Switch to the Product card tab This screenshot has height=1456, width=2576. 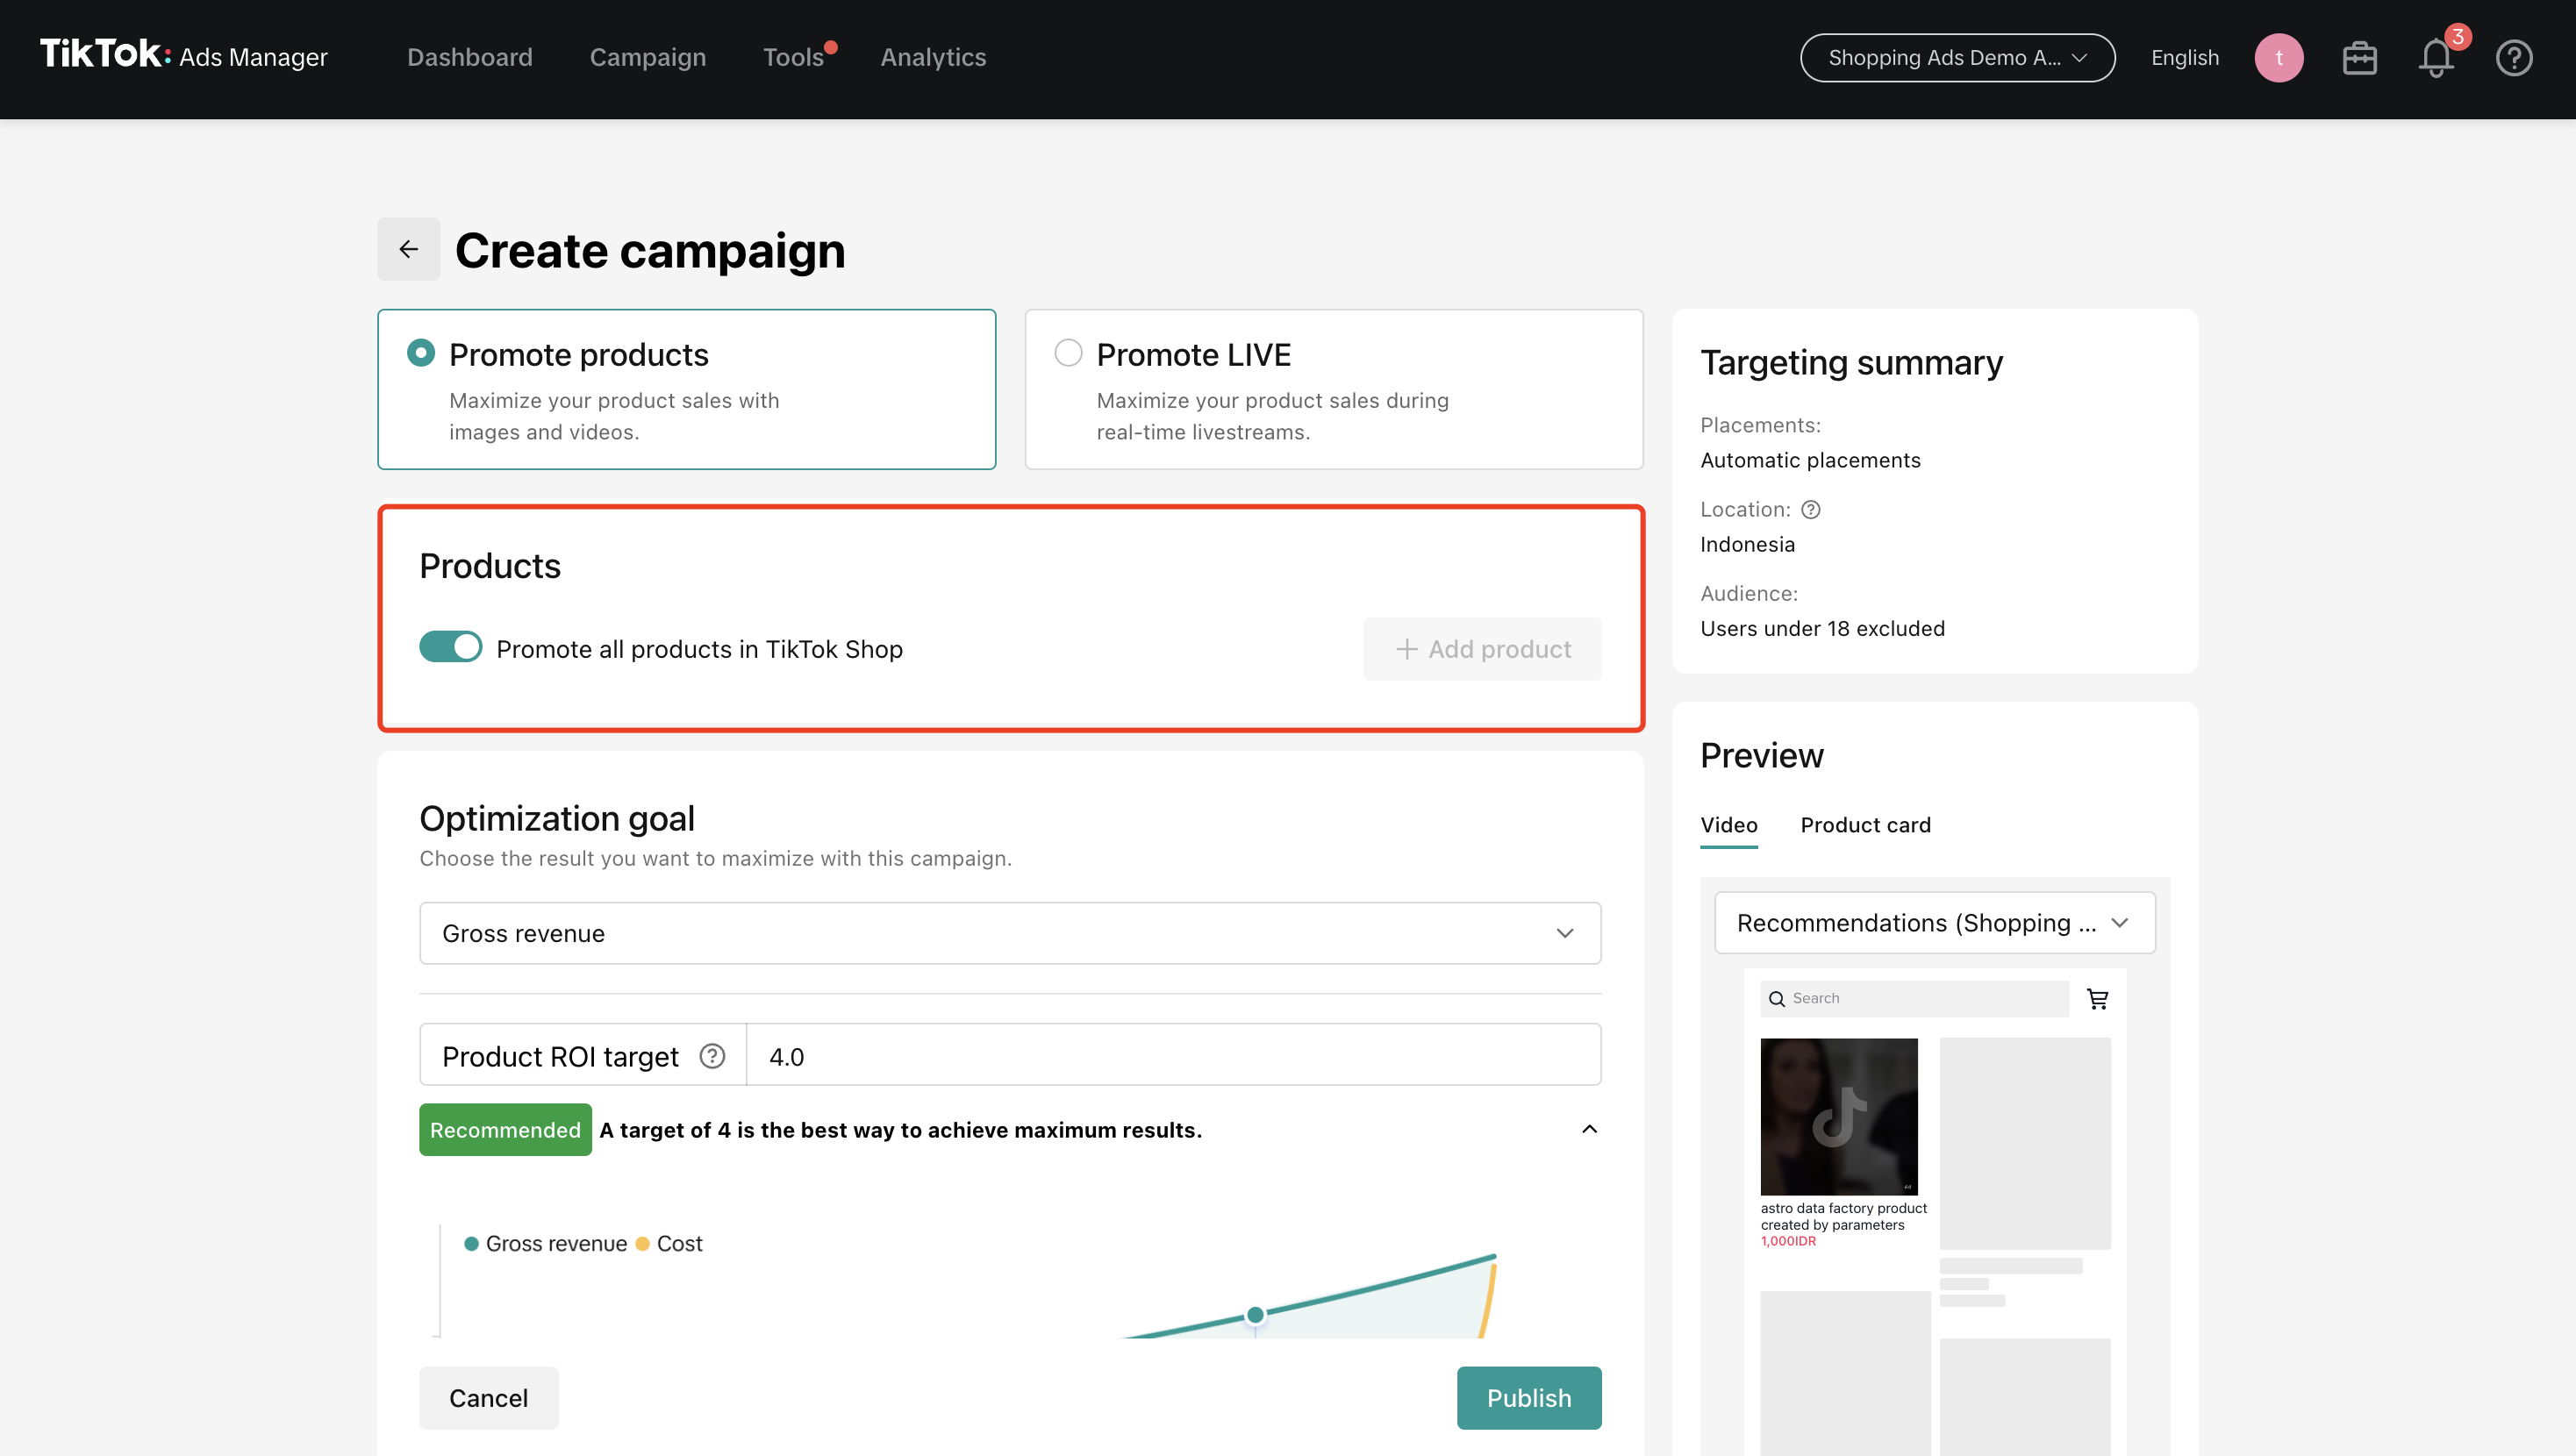click(x=1865, y=825)
